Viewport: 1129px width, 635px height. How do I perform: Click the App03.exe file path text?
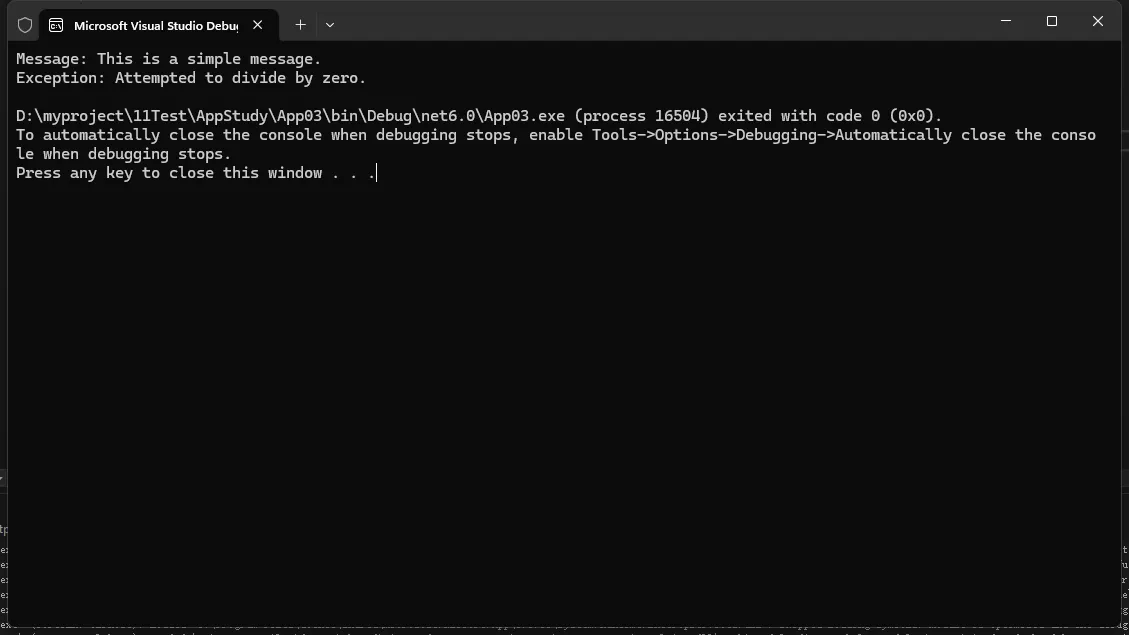pos(290,116)
